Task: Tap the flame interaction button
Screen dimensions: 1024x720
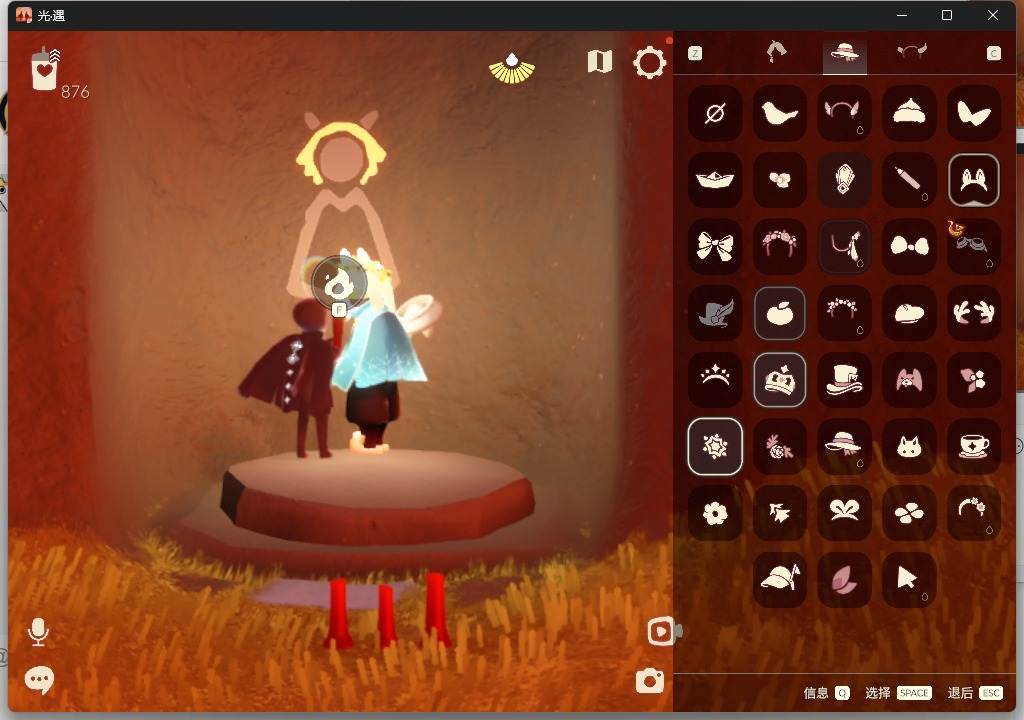Action: coord(338,283)
